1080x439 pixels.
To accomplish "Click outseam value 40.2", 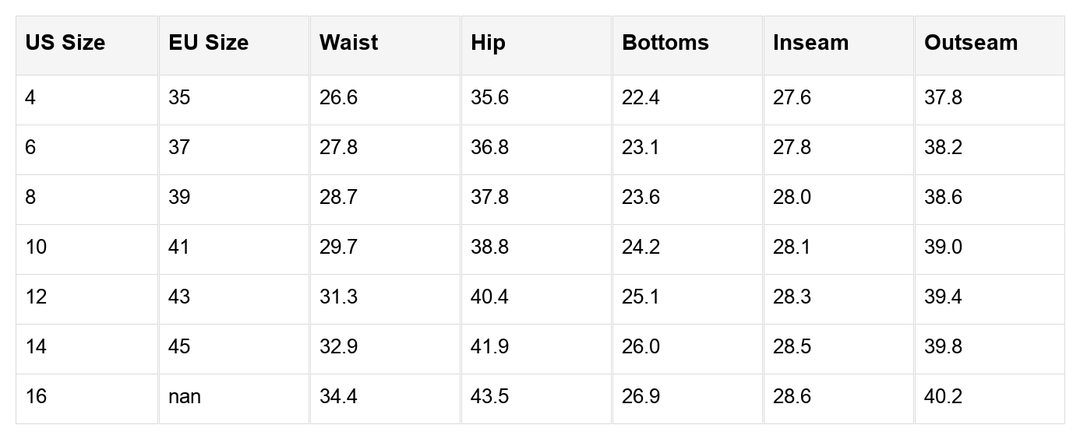I will point(943,397).
